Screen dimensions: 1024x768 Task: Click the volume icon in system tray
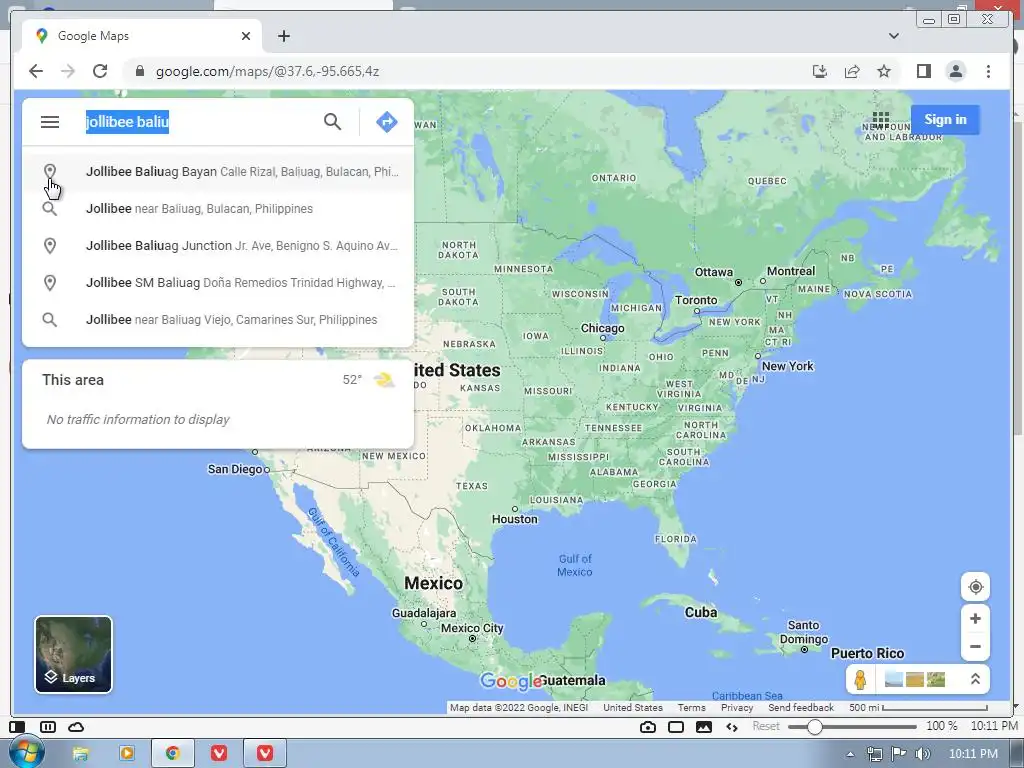tap(922, 754)
